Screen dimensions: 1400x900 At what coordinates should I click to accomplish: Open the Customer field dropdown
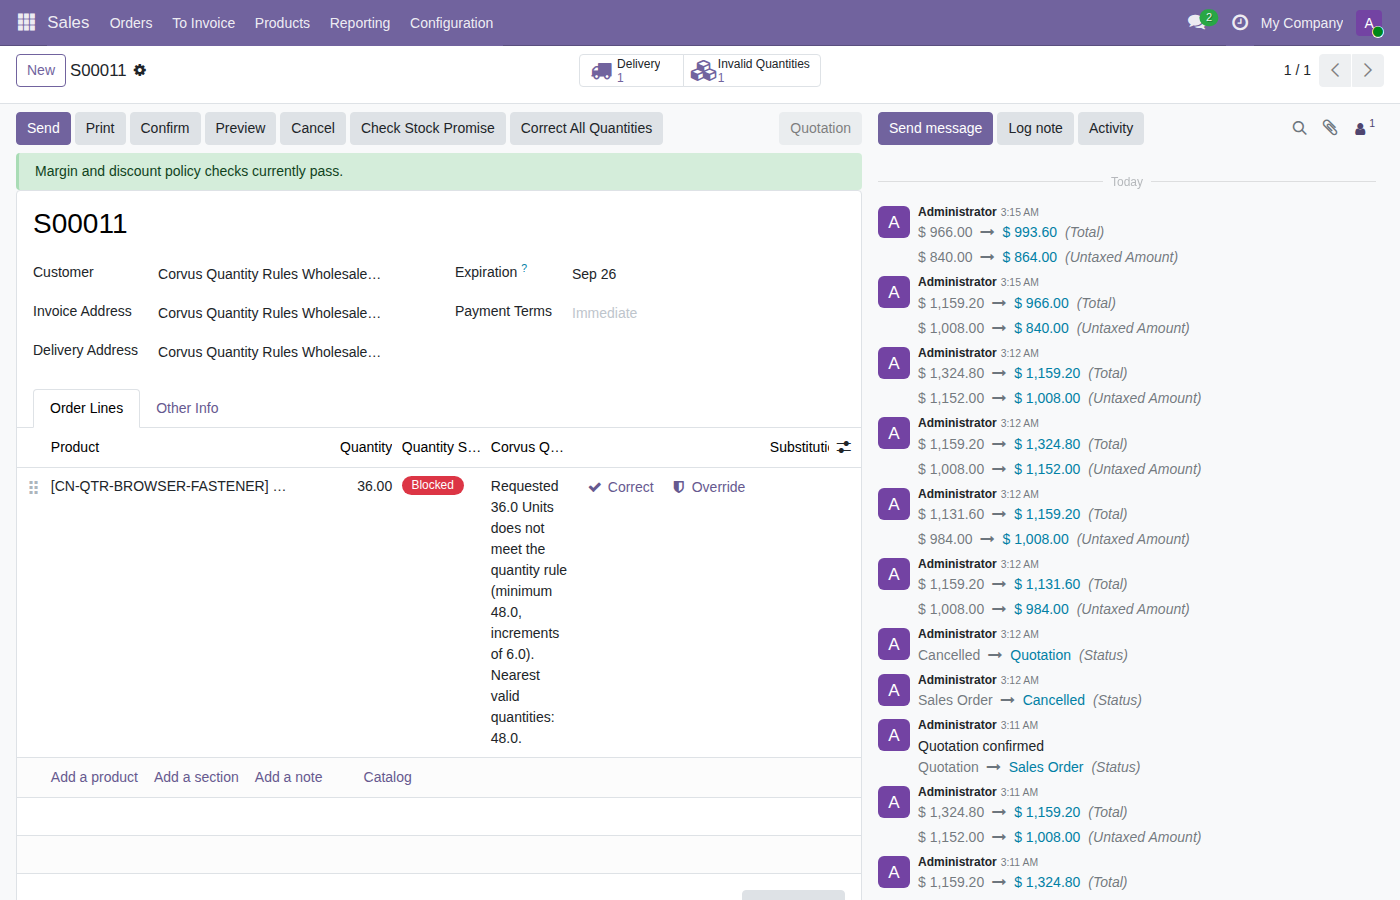tap(290, 274)
